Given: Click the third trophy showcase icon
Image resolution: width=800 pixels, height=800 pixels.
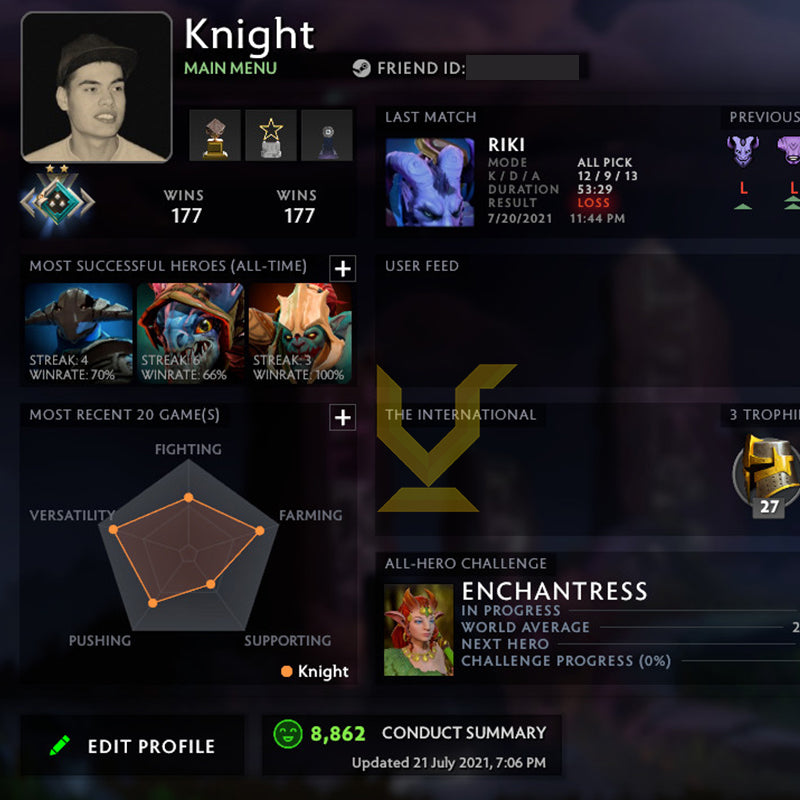Looking at the screenshot, I should 327,135.
